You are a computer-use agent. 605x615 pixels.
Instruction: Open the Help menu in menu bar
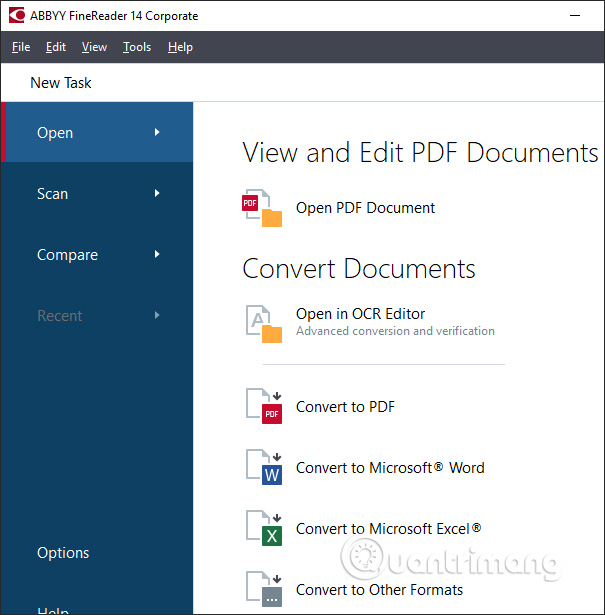tap(180, 47)
